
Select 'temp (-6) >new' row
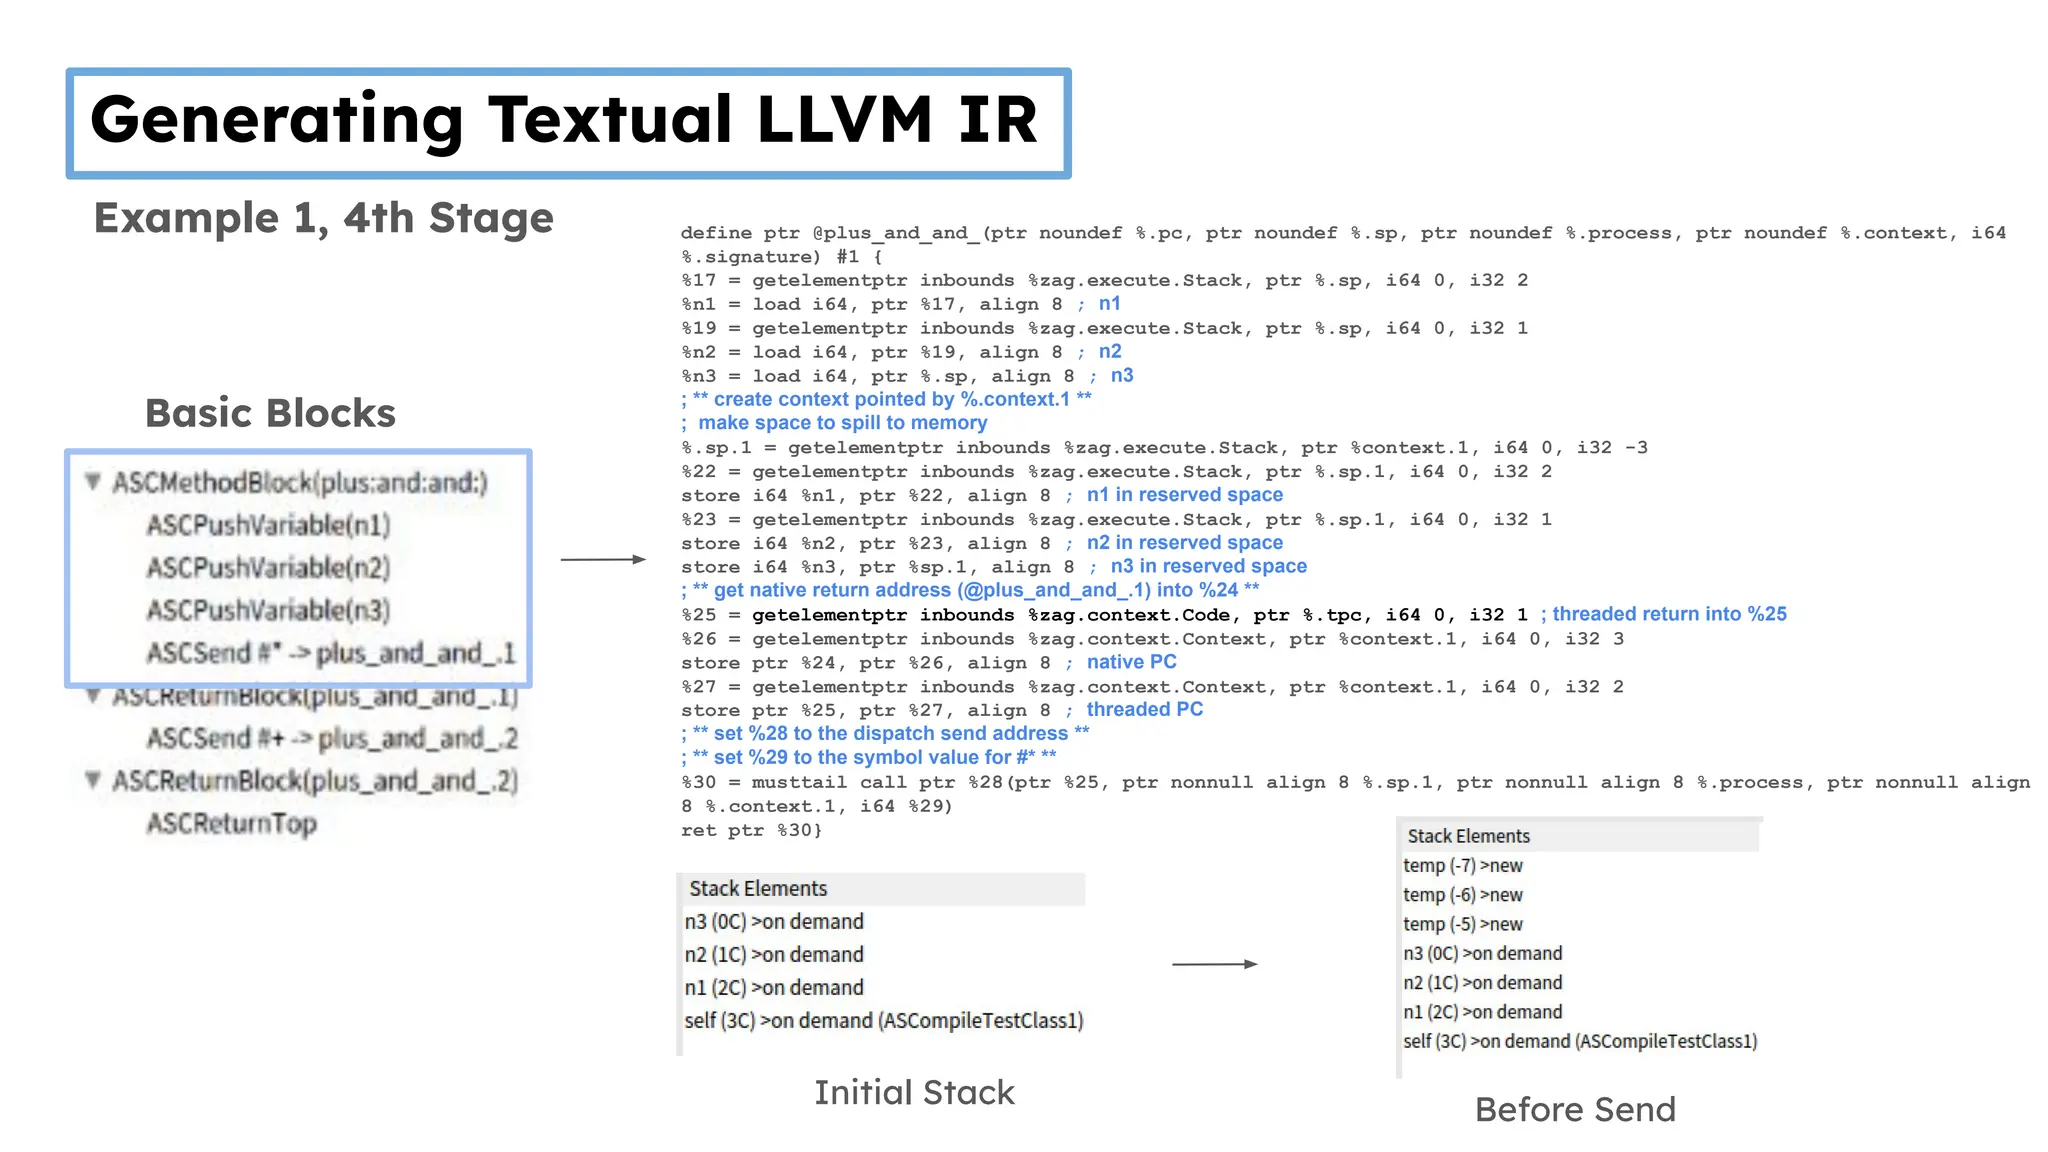pos(1462,895)
